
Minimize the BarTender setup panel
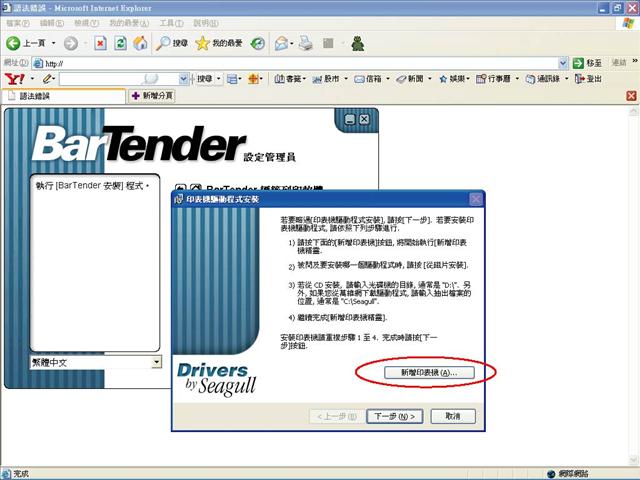[x=350, y=119]
